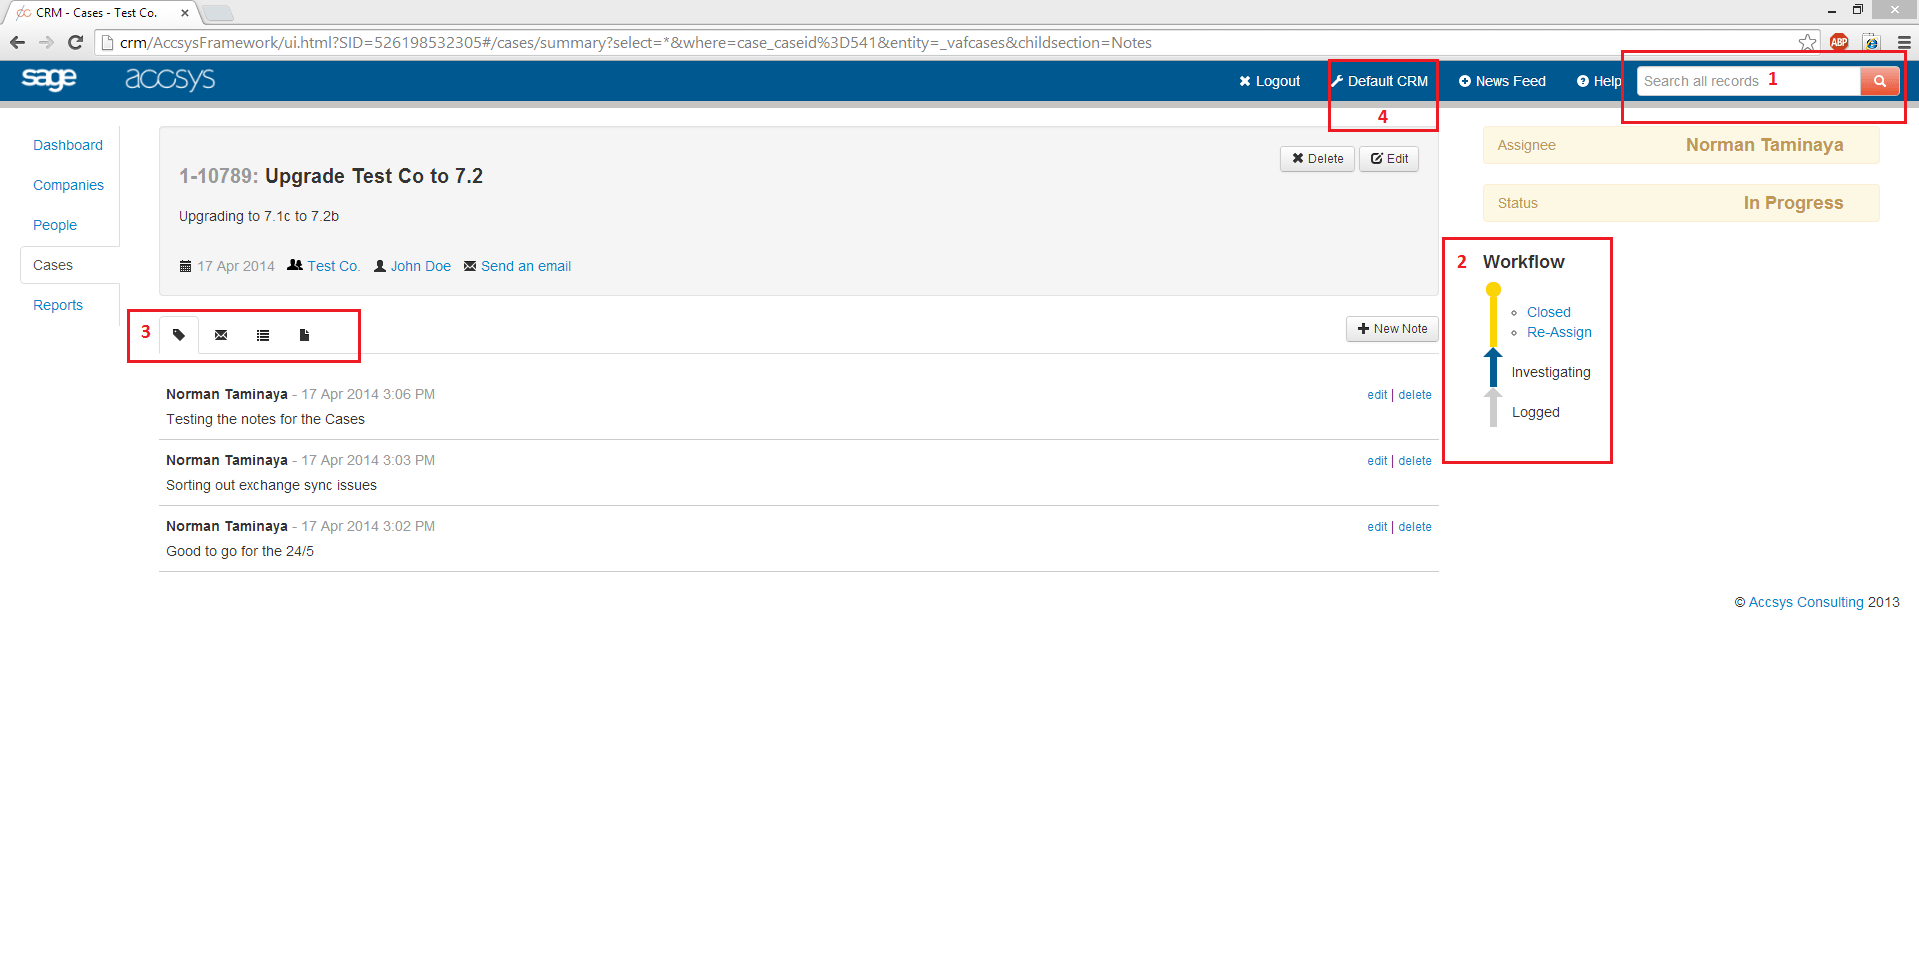Open the Test Co. company link
Viewport: 1919px width, 955px height.
click(333, 266)
